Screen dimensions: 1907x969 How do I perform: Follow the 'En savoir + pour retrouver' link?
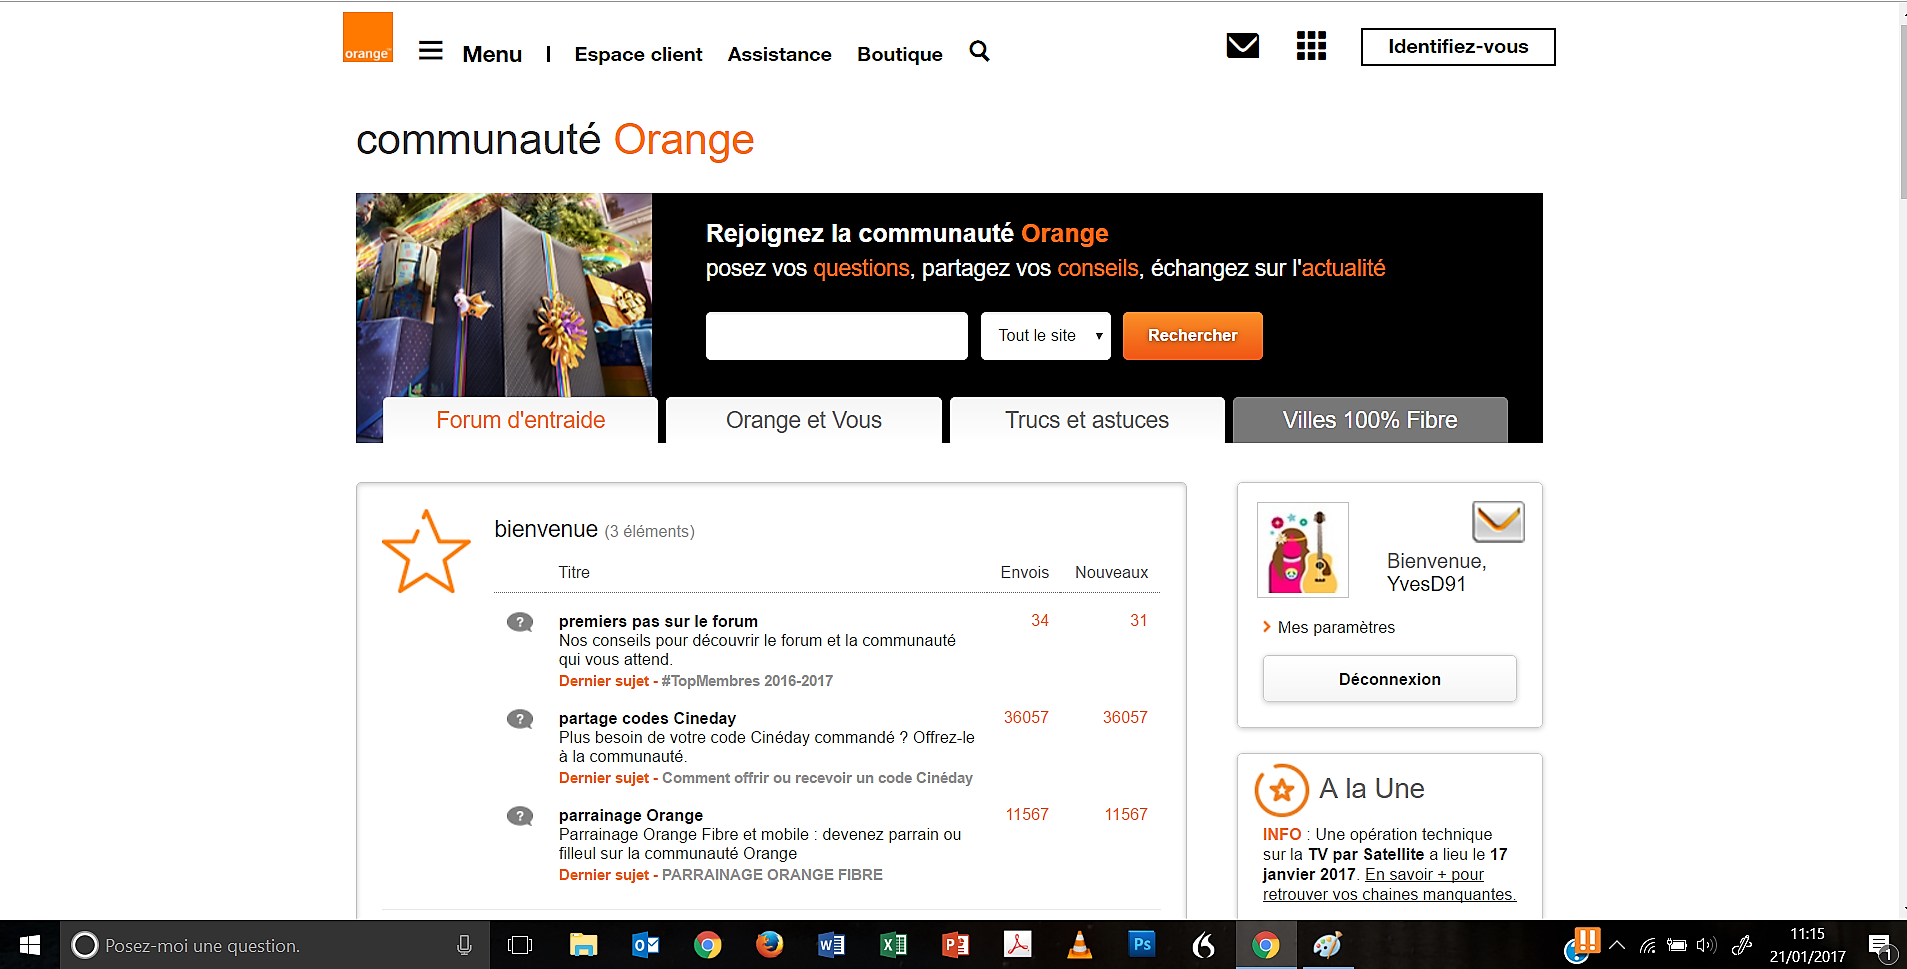[x=1390, y=884]
